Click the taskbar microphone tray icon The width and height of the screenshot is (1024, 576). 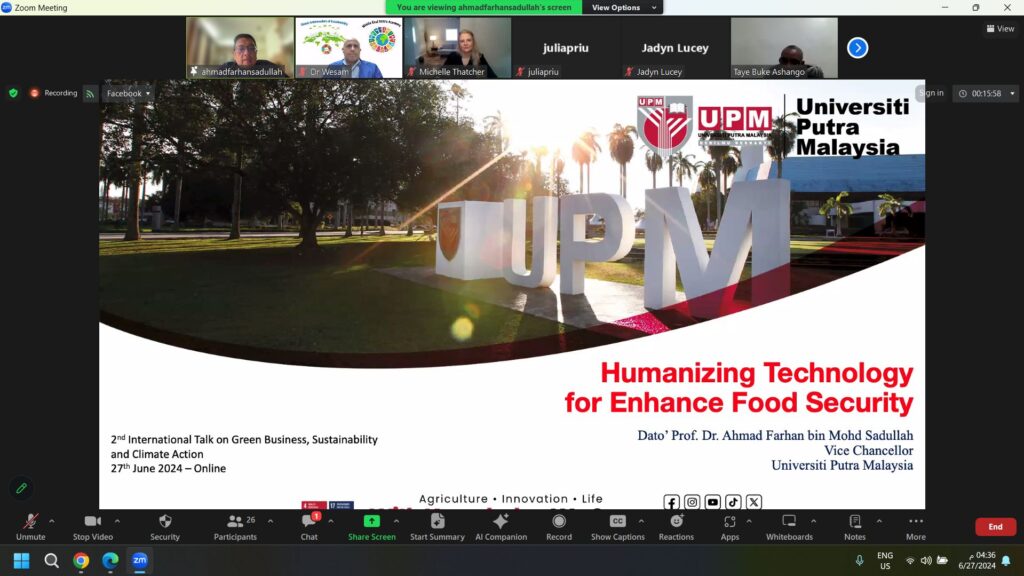859,560
